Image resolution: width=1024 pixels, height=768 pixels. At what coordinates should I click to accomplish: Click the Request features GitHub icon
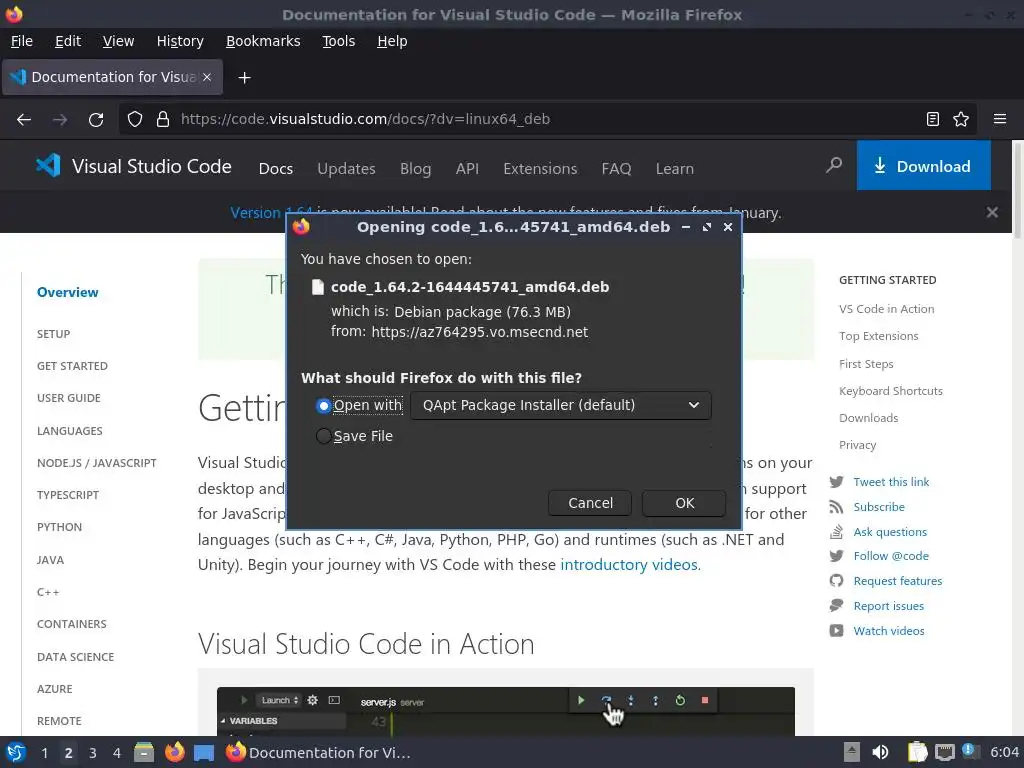837,581
